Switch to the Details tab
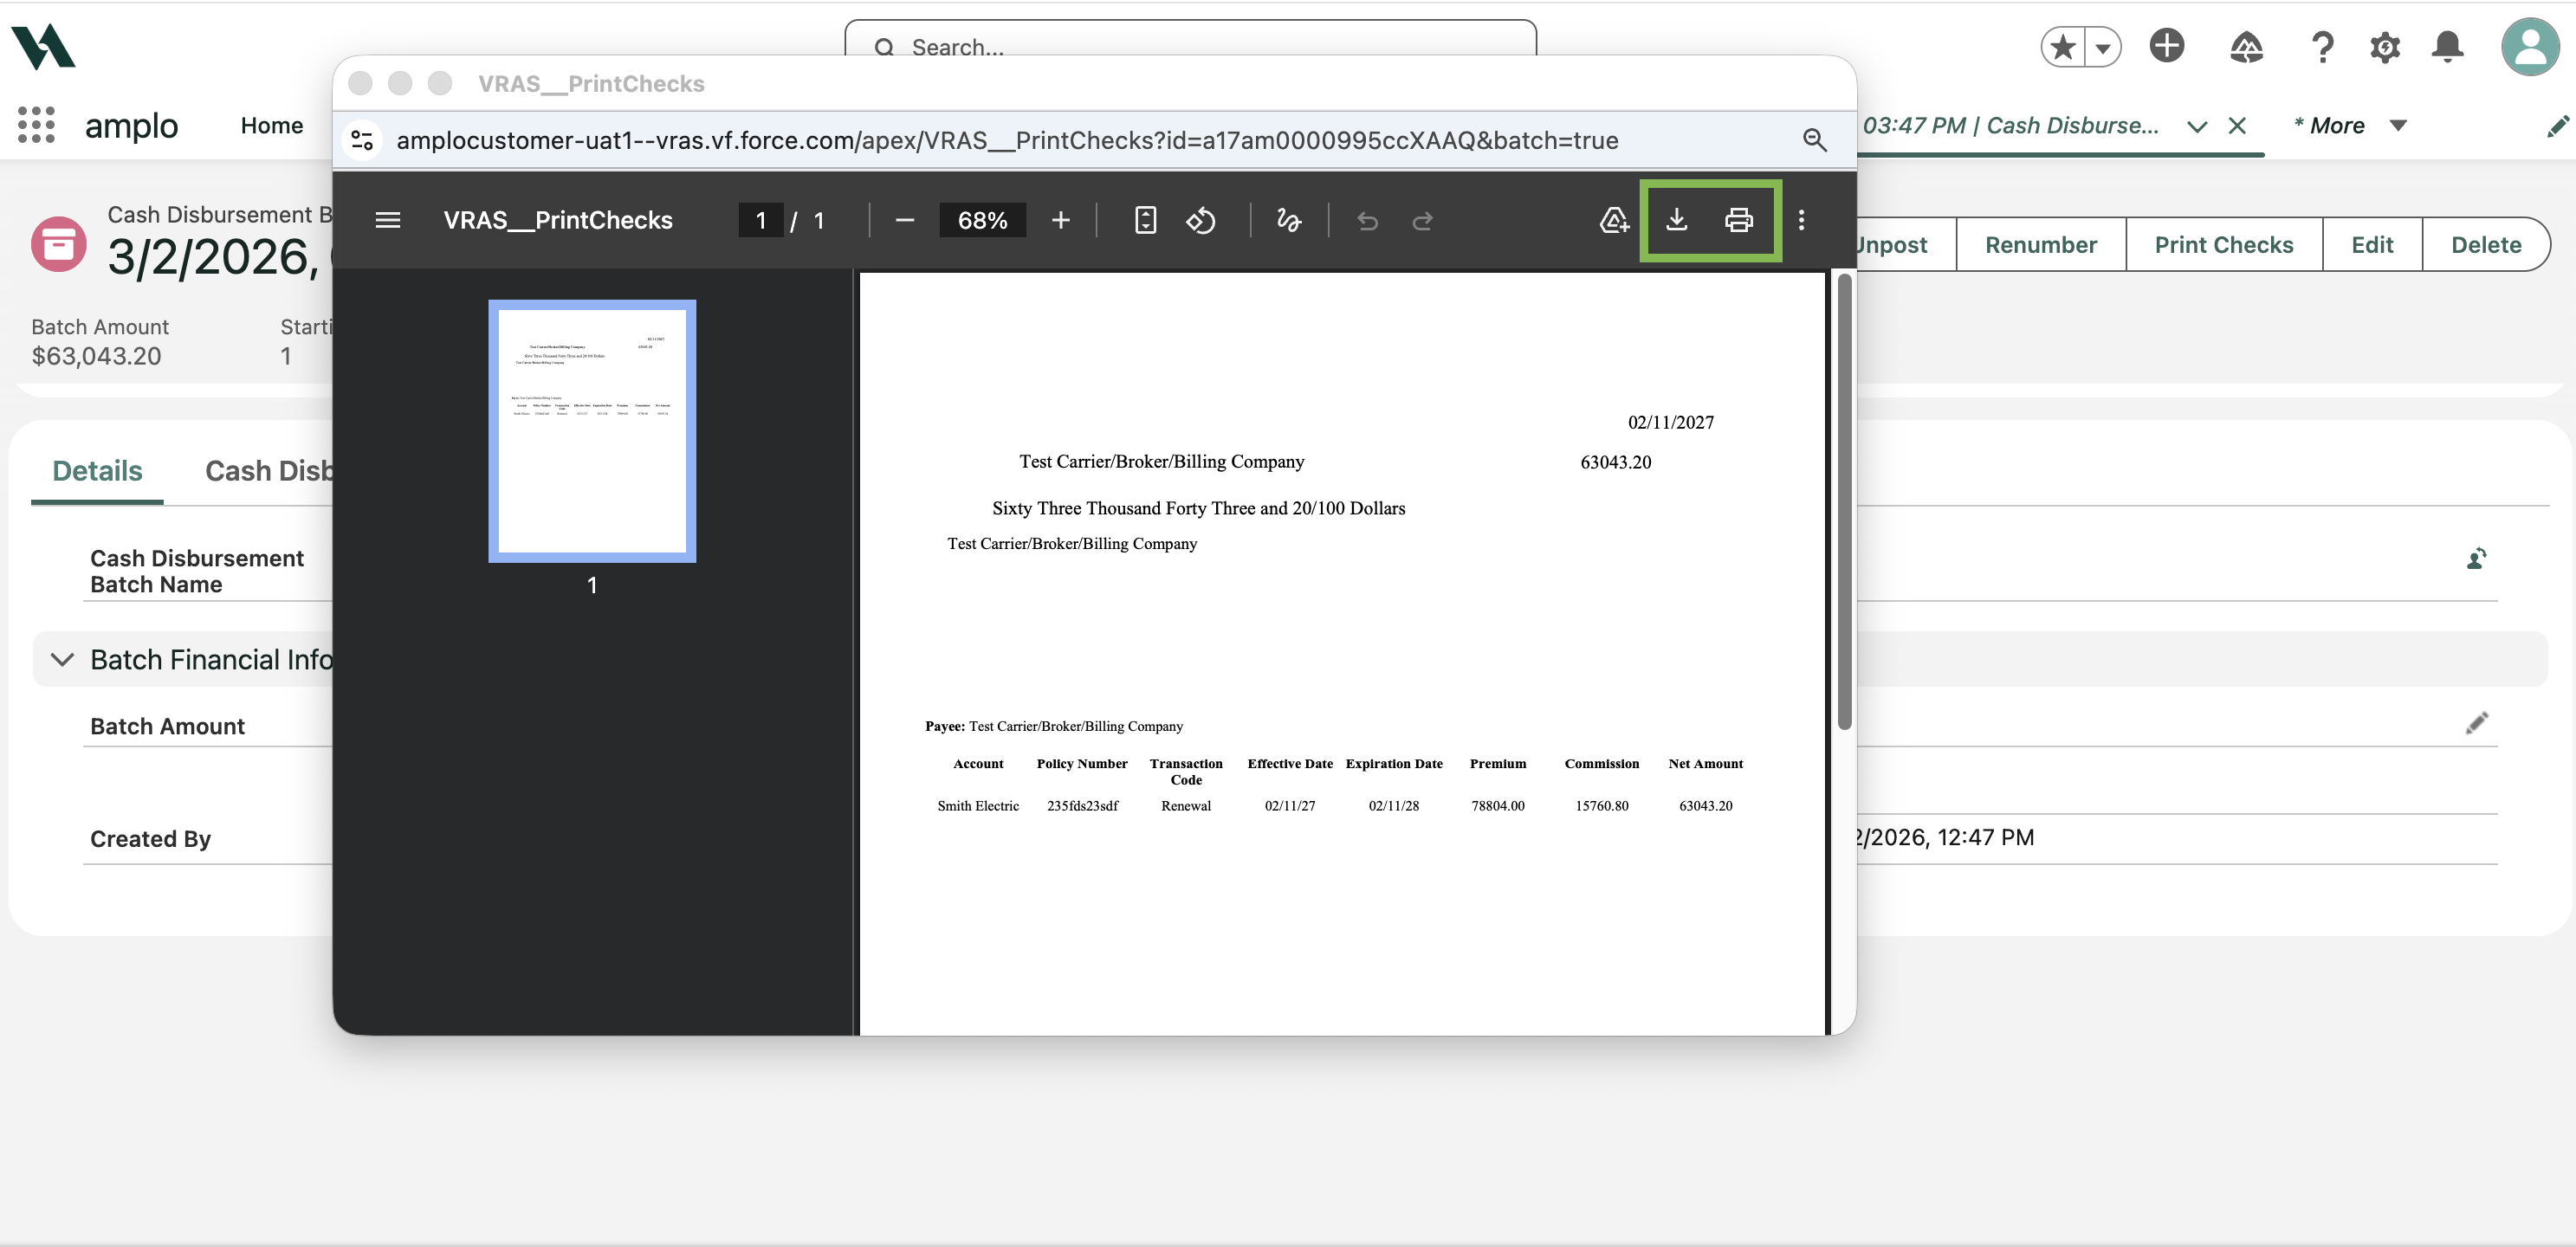Screen dimensions: 2576x1247 pyautogui.click(x=97, y=471)
